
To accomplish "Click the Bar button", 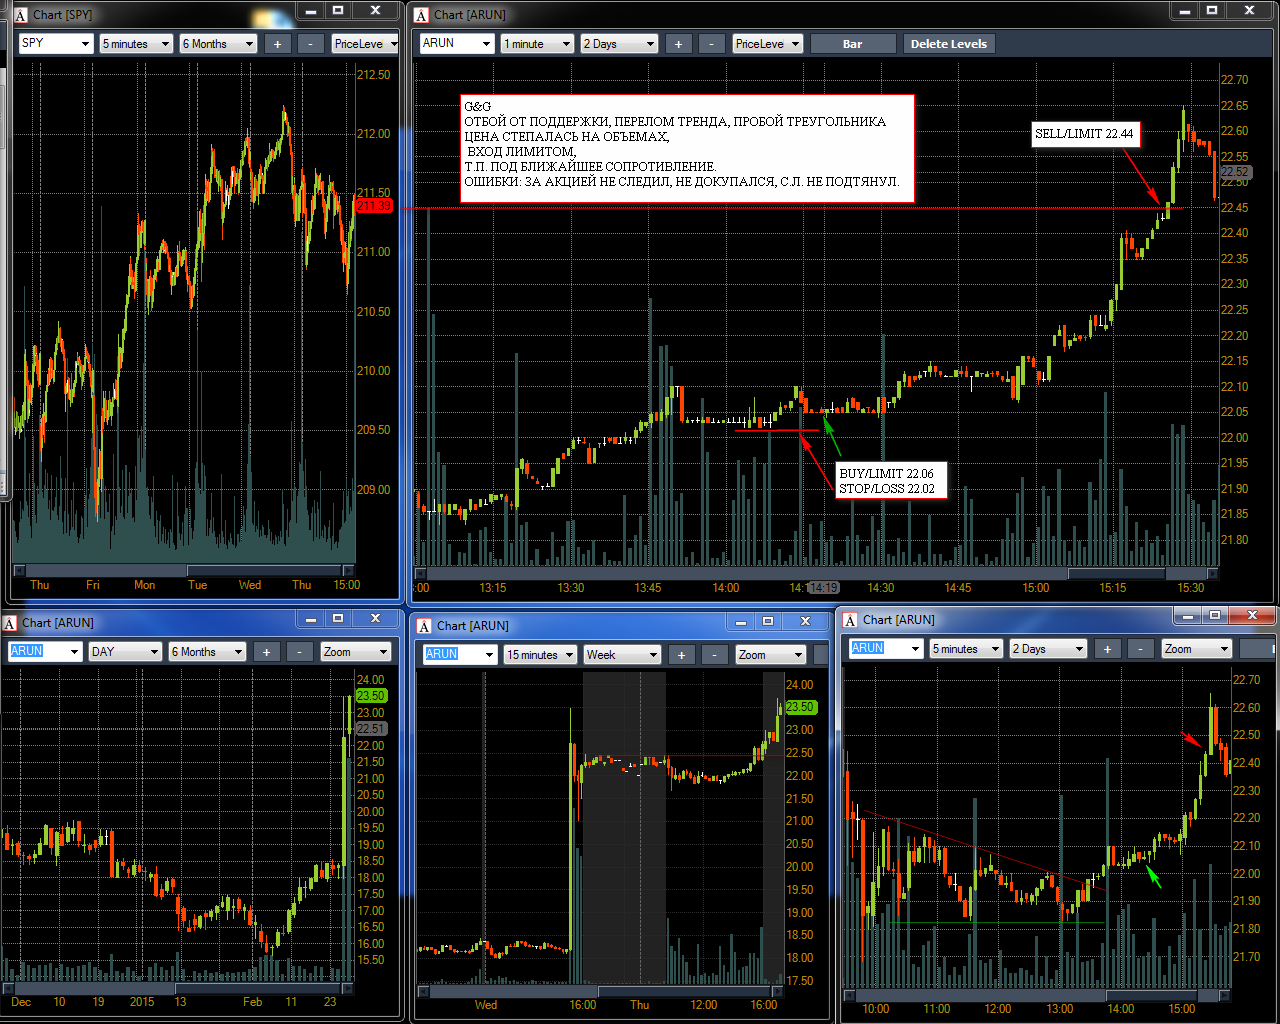I will pos(852,43).
